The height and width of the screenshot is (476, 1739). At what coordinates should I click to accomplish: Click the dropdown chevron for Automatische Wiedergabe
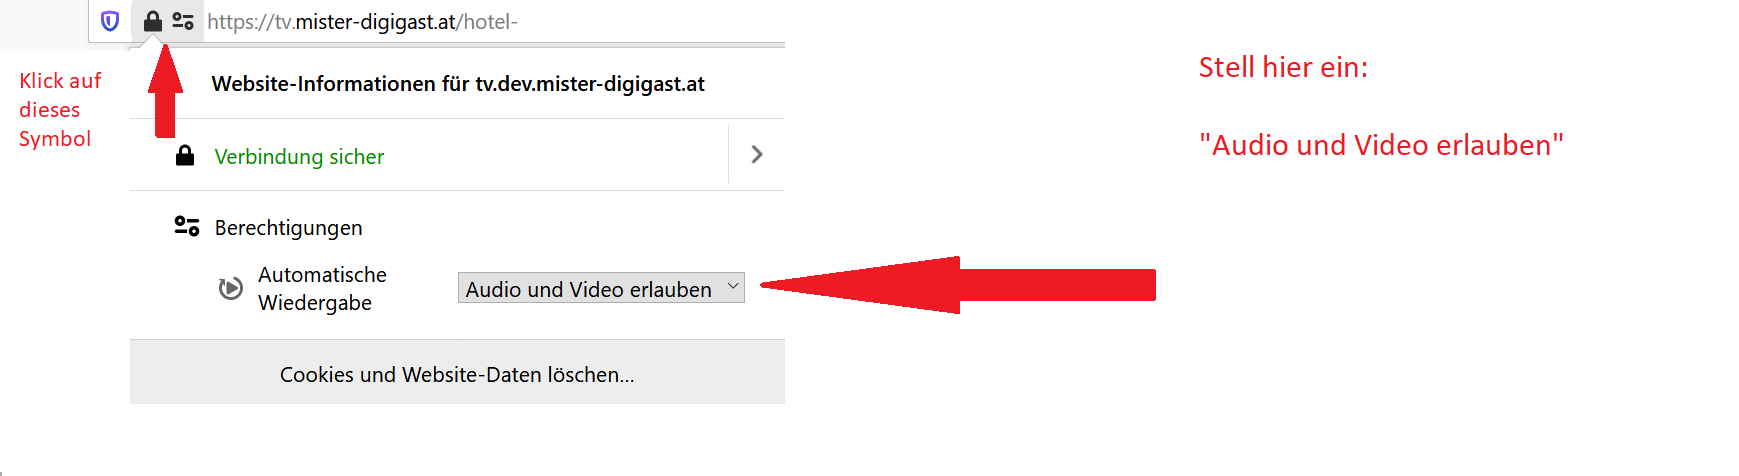pos(733,287)
